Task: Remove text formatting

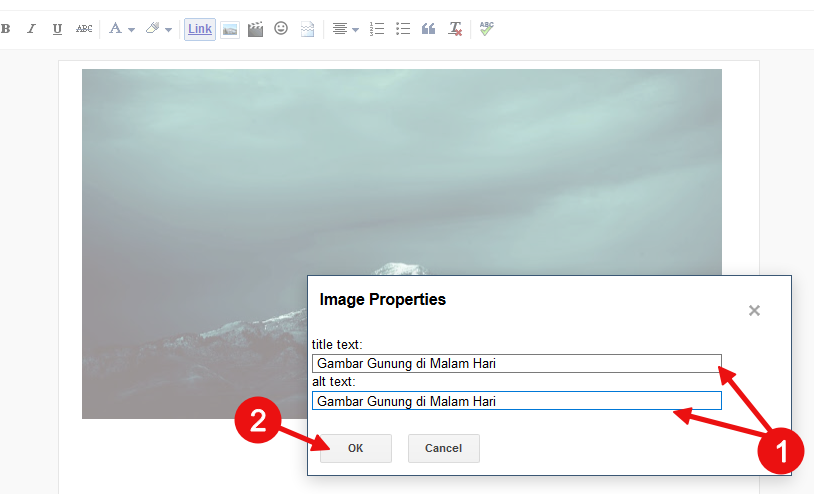Action: point(455,29)
